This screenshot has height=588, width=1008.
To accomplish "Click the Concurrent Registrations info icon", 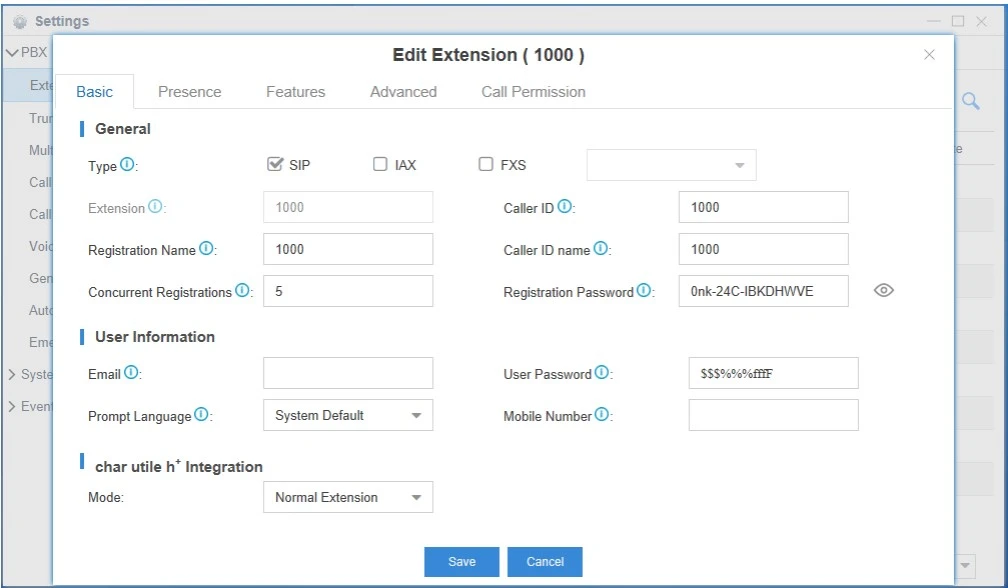I will [242, 291].
